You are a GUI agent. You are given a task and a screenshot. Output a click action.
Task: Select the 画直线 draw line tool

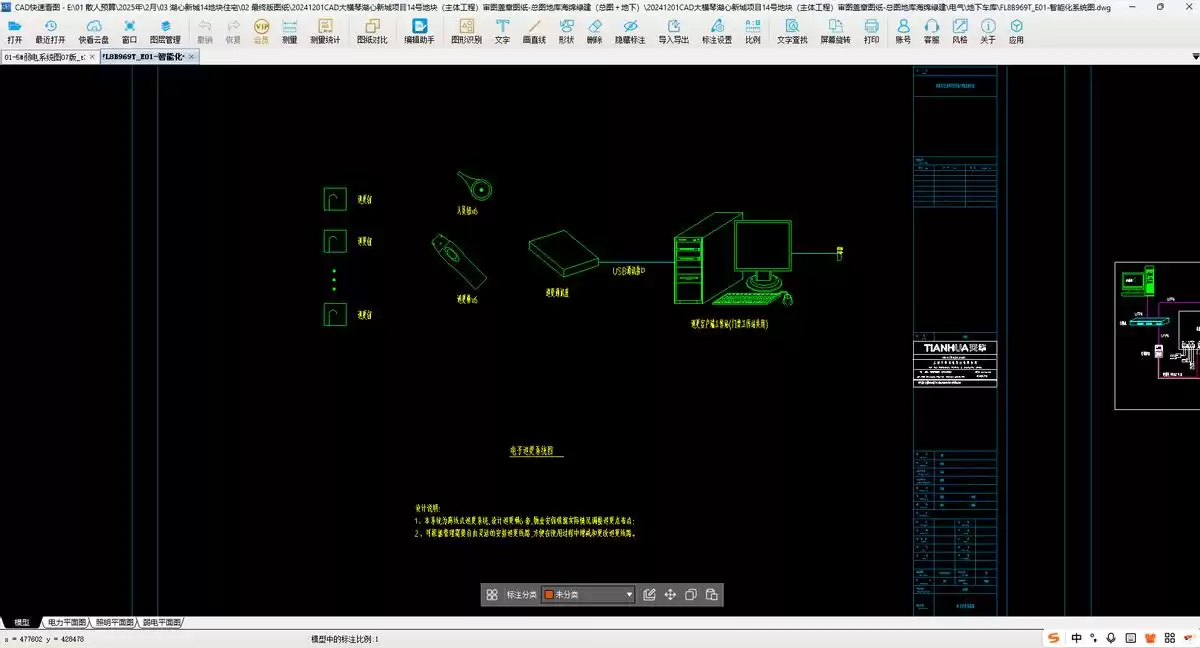534,31
